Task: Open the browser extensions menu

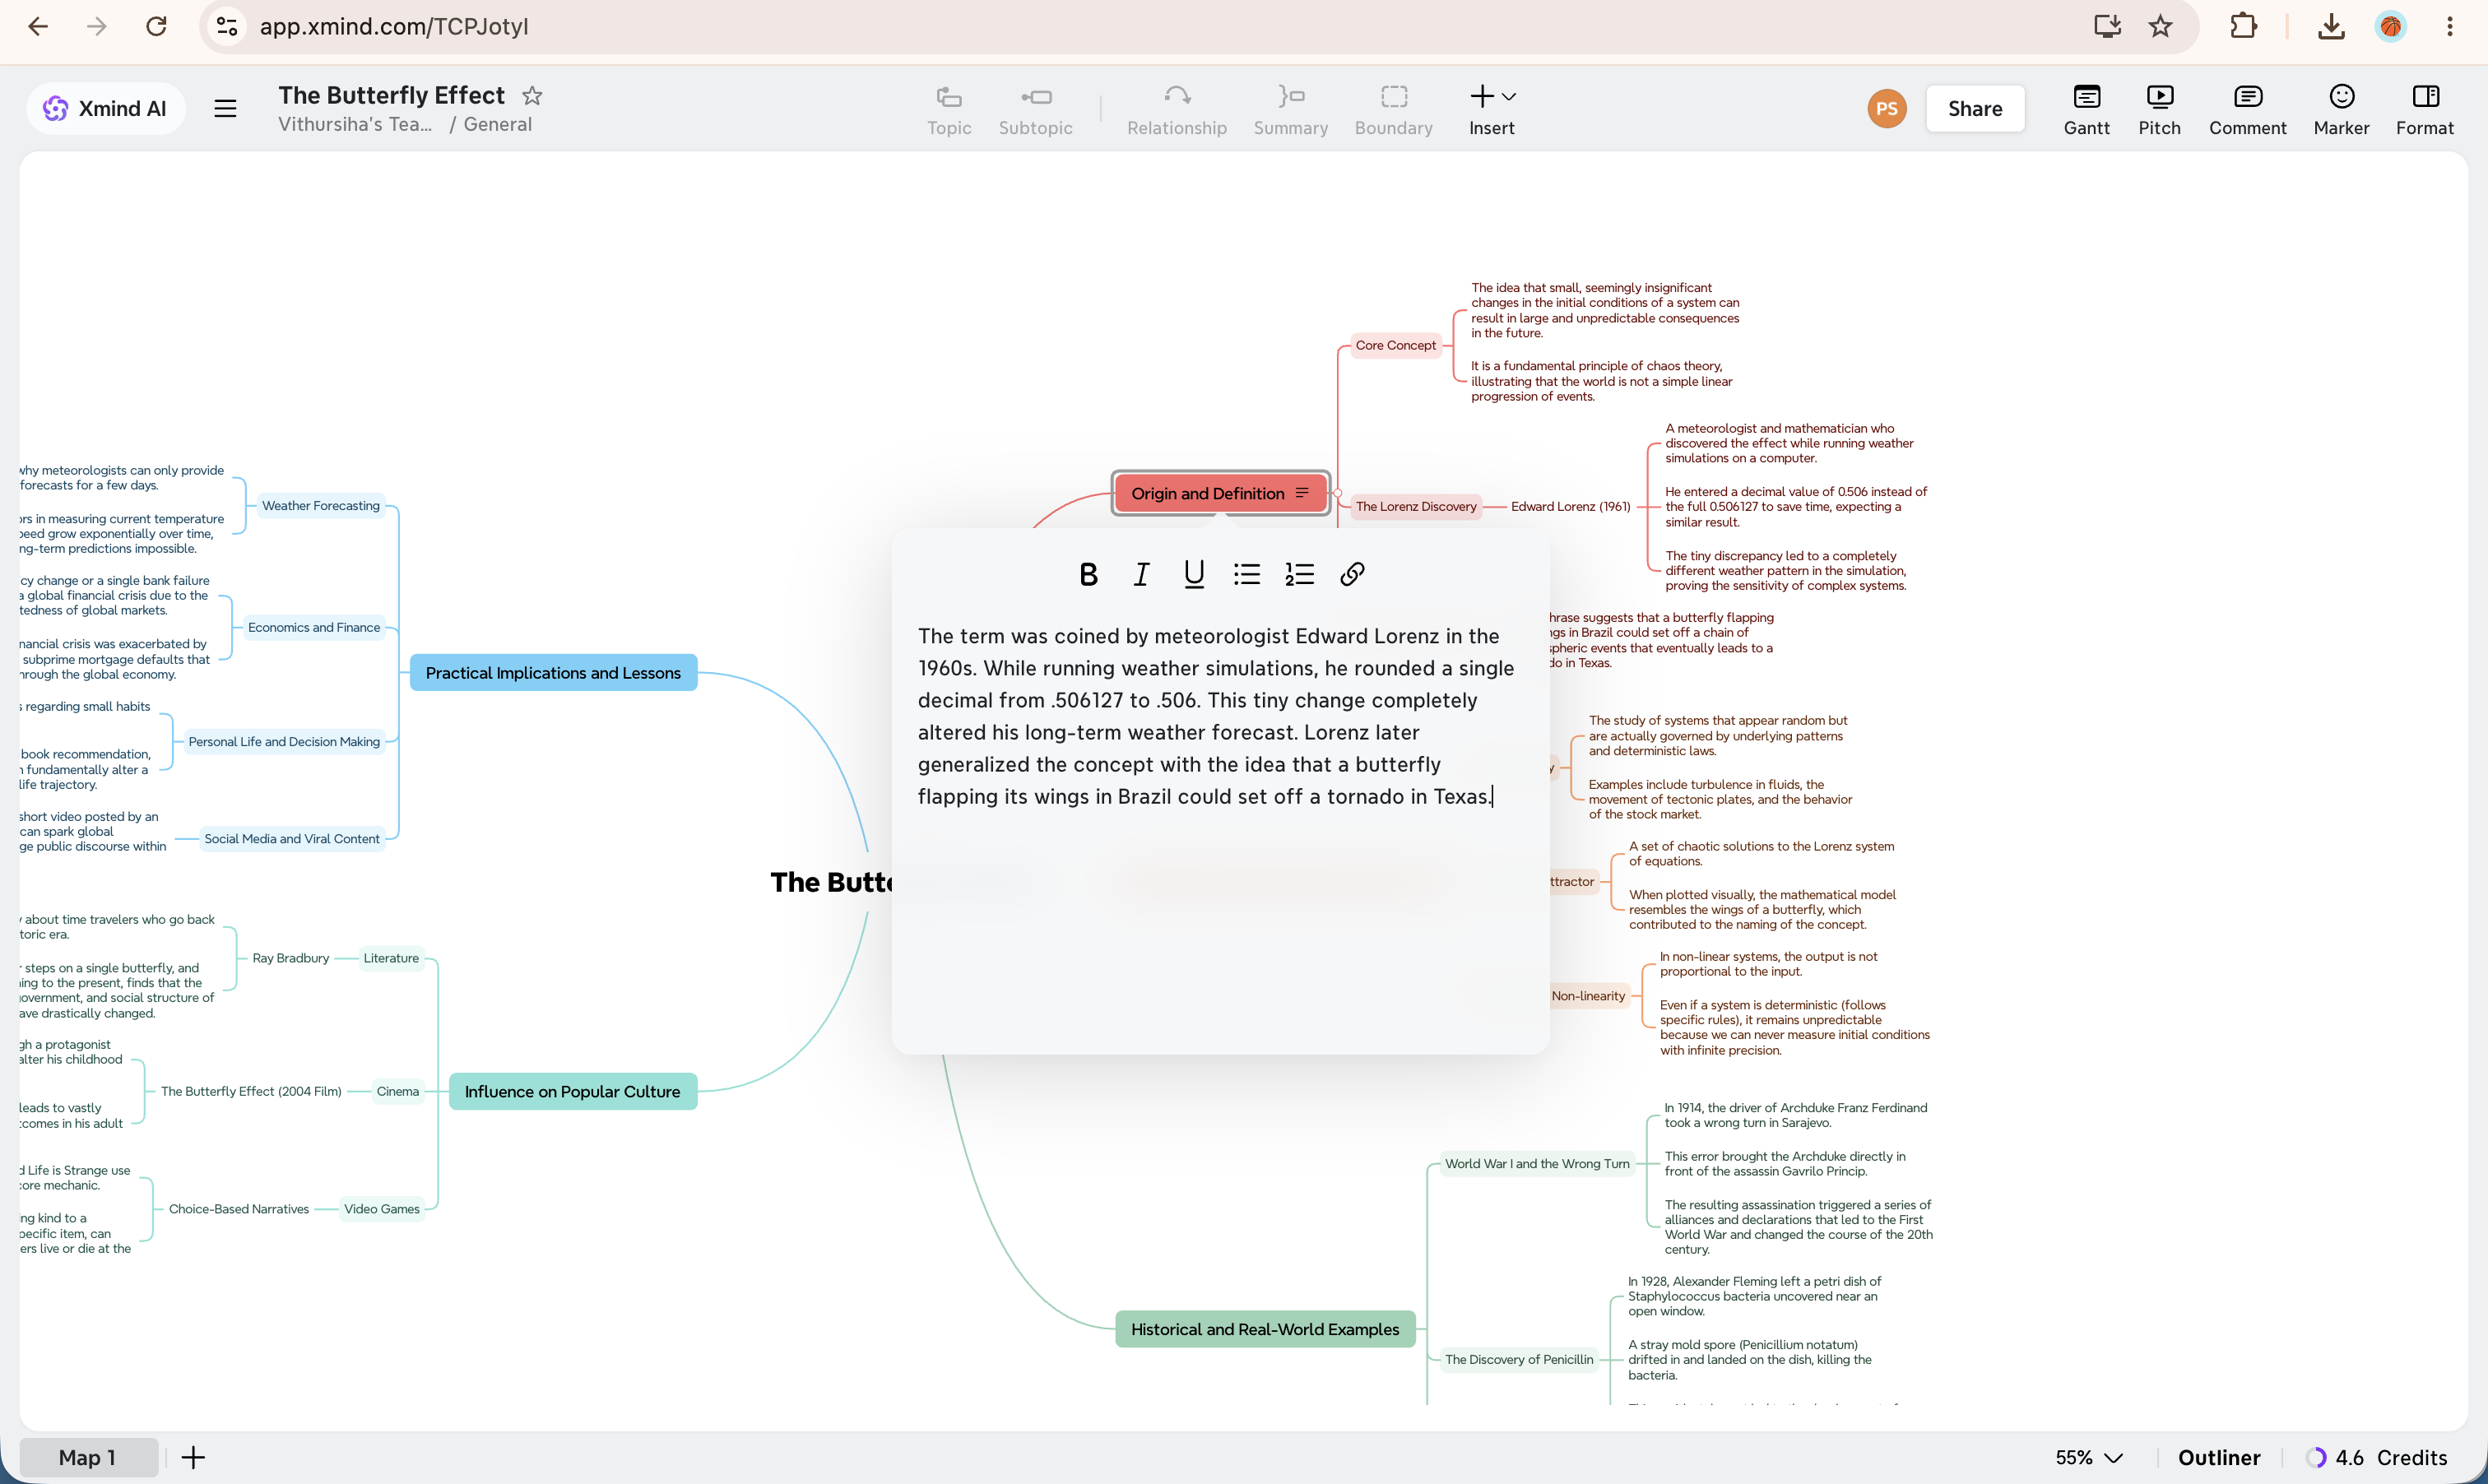Action: point(2243,26)
